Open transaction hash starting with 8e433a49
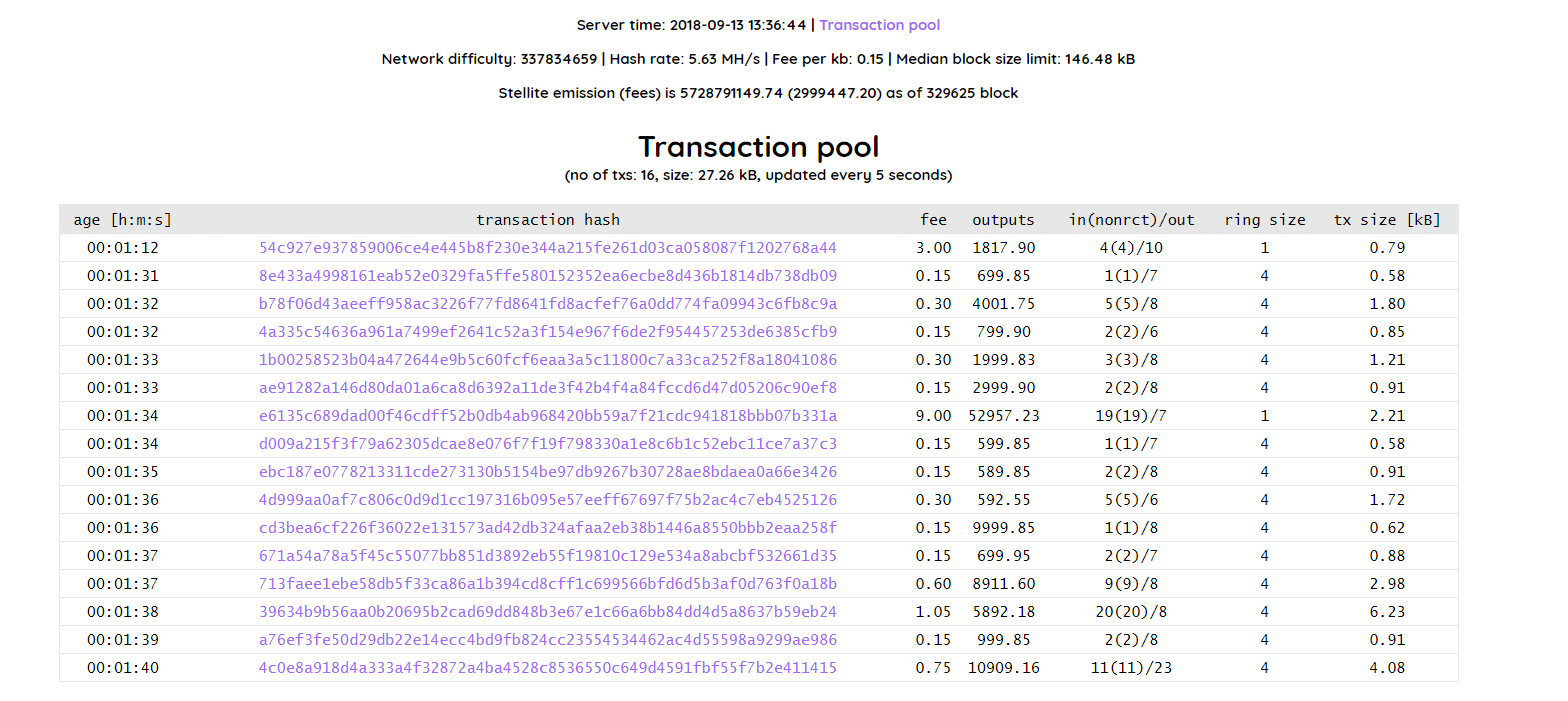 [548, 276]
